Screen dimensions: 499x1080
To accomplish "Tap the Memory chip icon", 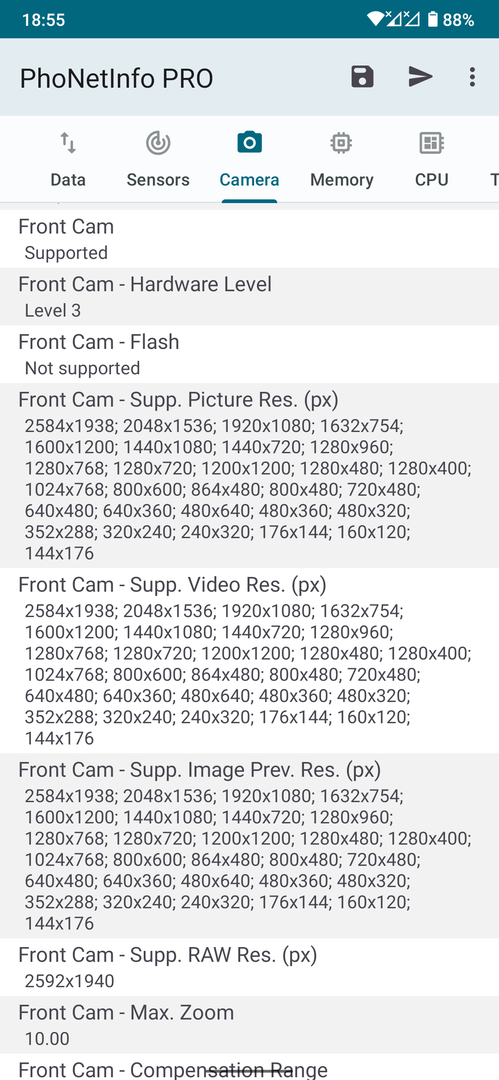I will point(341,143).
